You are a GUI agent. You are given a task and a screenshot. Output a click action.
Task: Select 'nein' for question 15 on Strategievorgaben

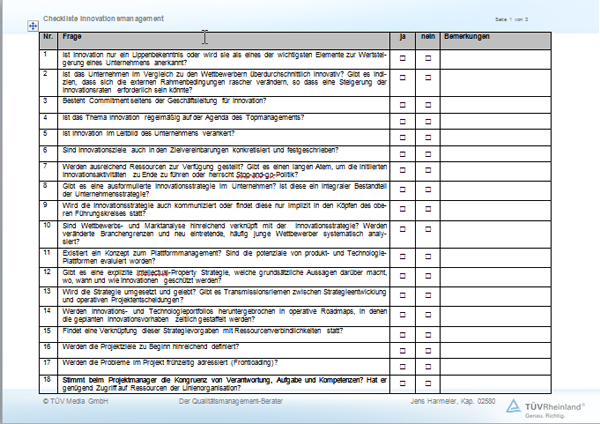[x=428, y=330]
